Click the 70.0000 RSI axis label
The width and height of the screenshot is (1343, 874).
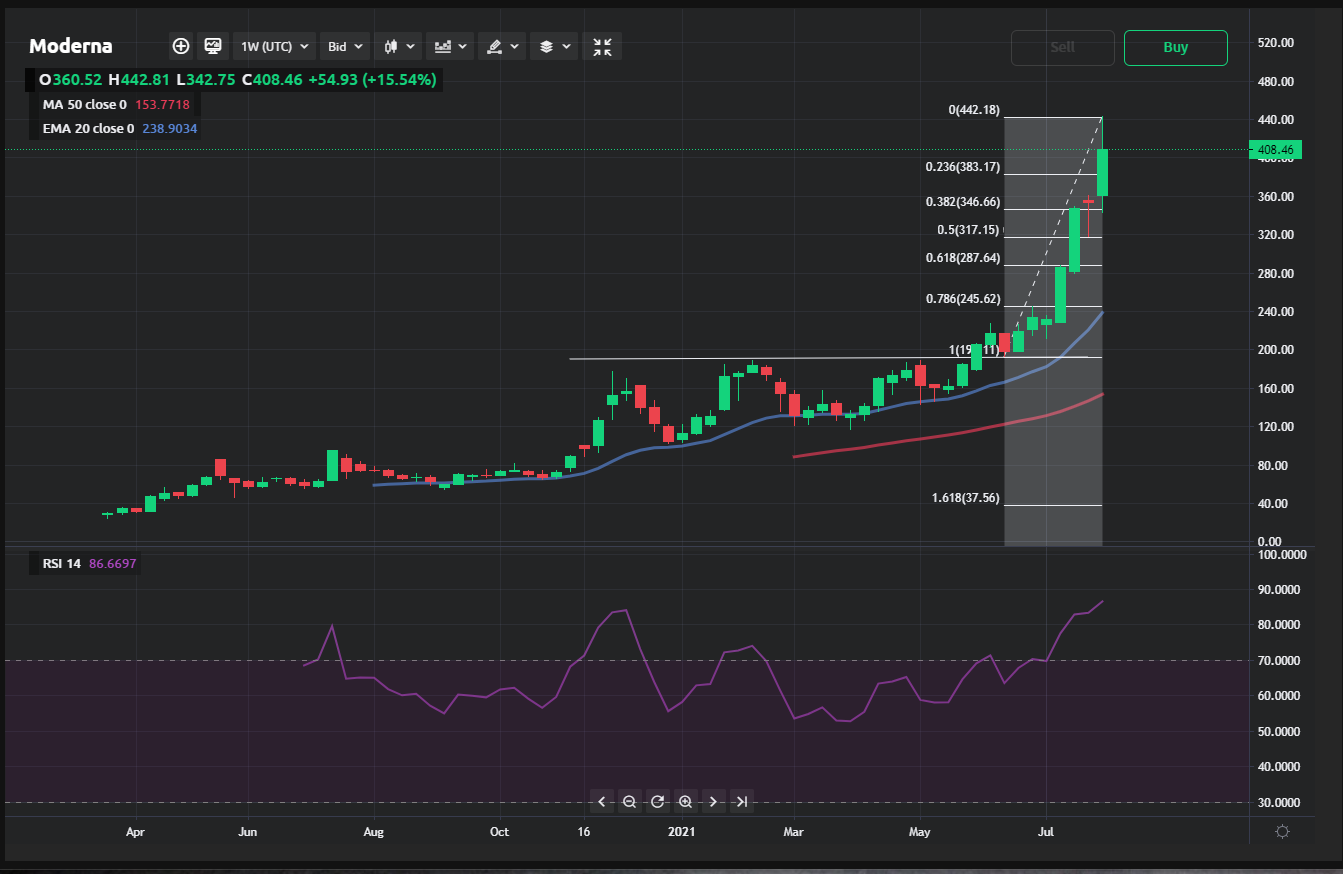1279,661
